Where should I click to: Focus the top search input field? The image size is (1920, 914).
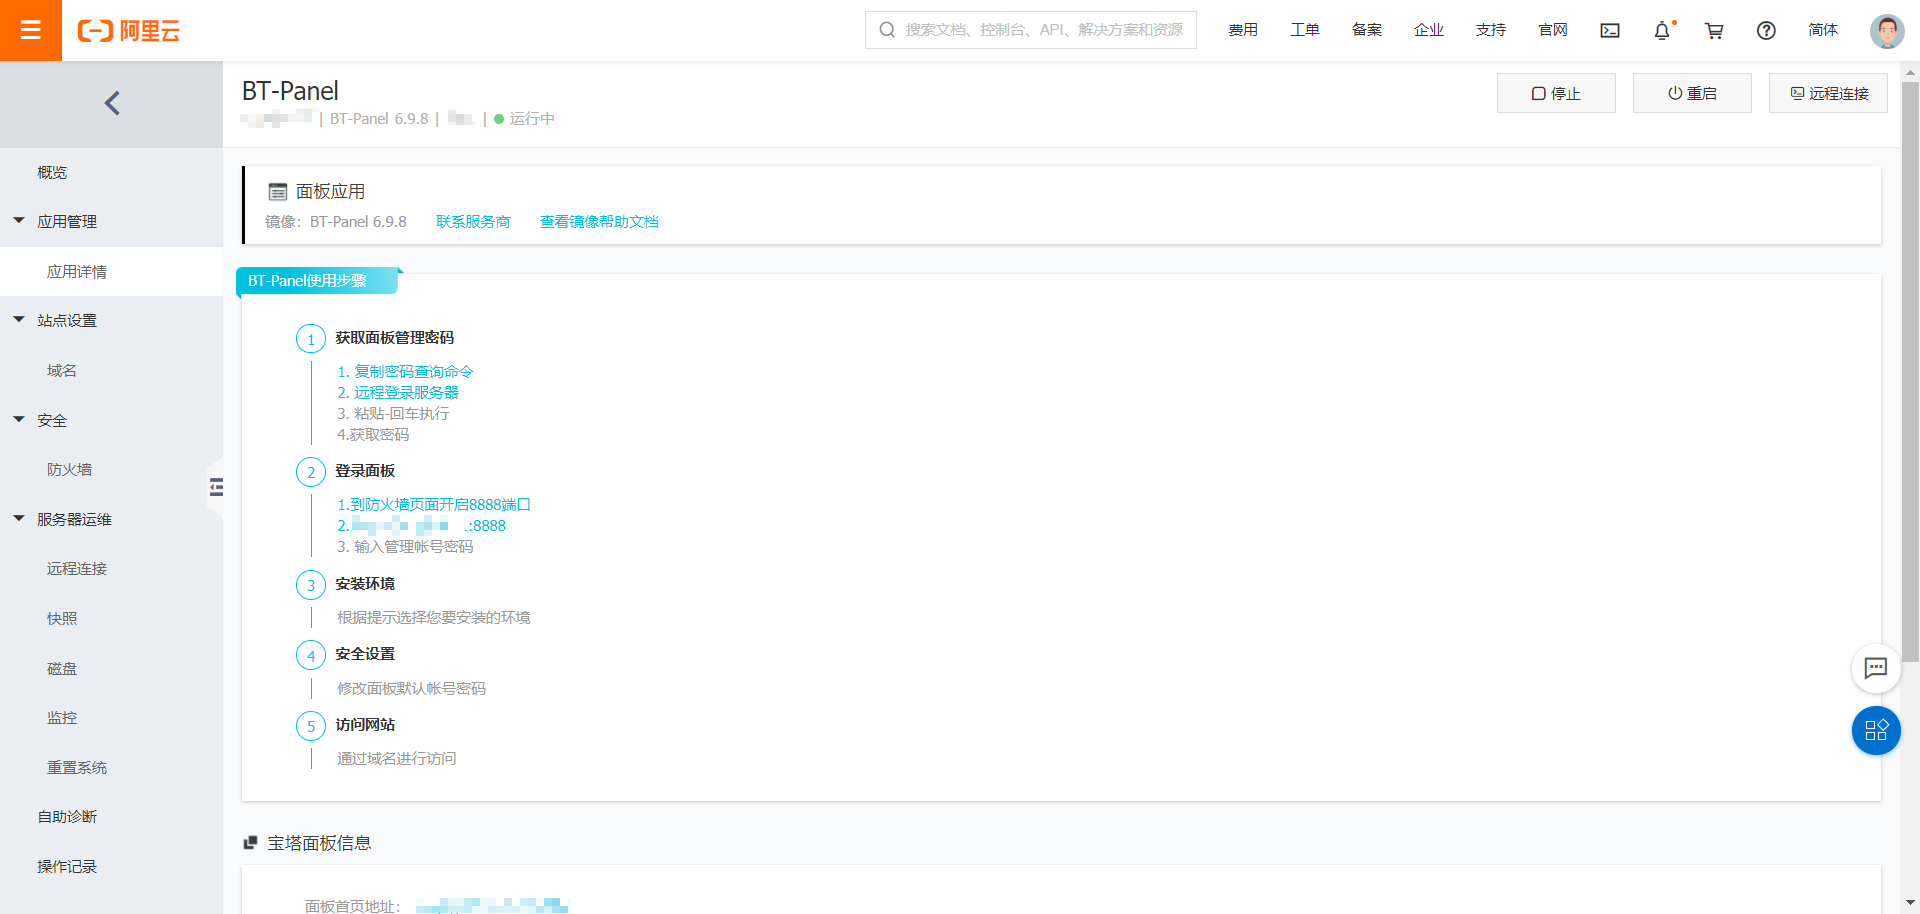click(1031, 30)
